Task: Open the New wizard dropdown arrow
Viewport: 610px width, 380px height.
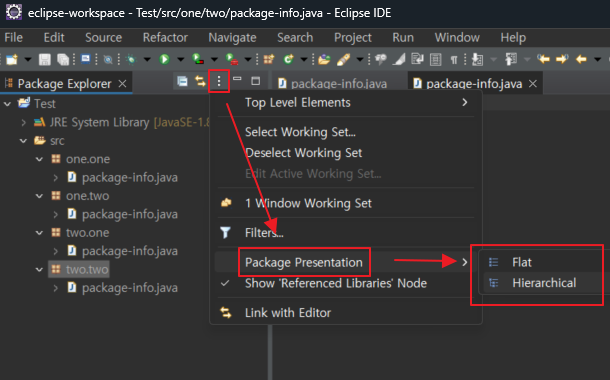Action: (28, 60)
